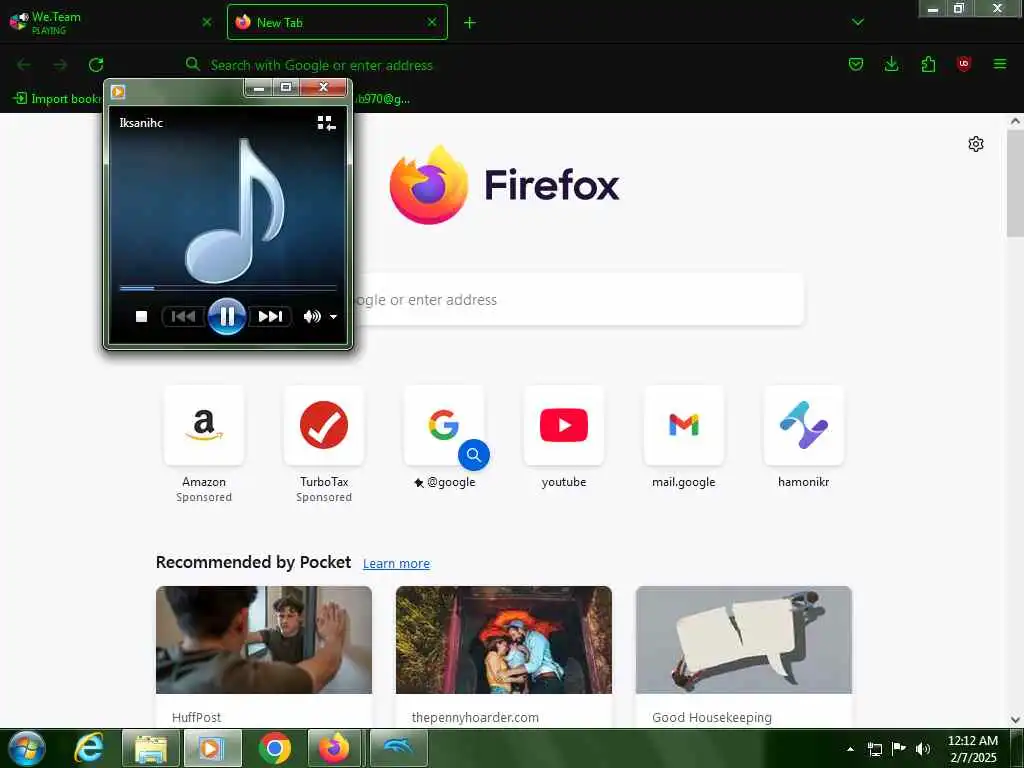Viewport: 1024px width, 768px height.
Task: Open the Good Housekeeping story thumbnail
Action: [x=744, y=640]
